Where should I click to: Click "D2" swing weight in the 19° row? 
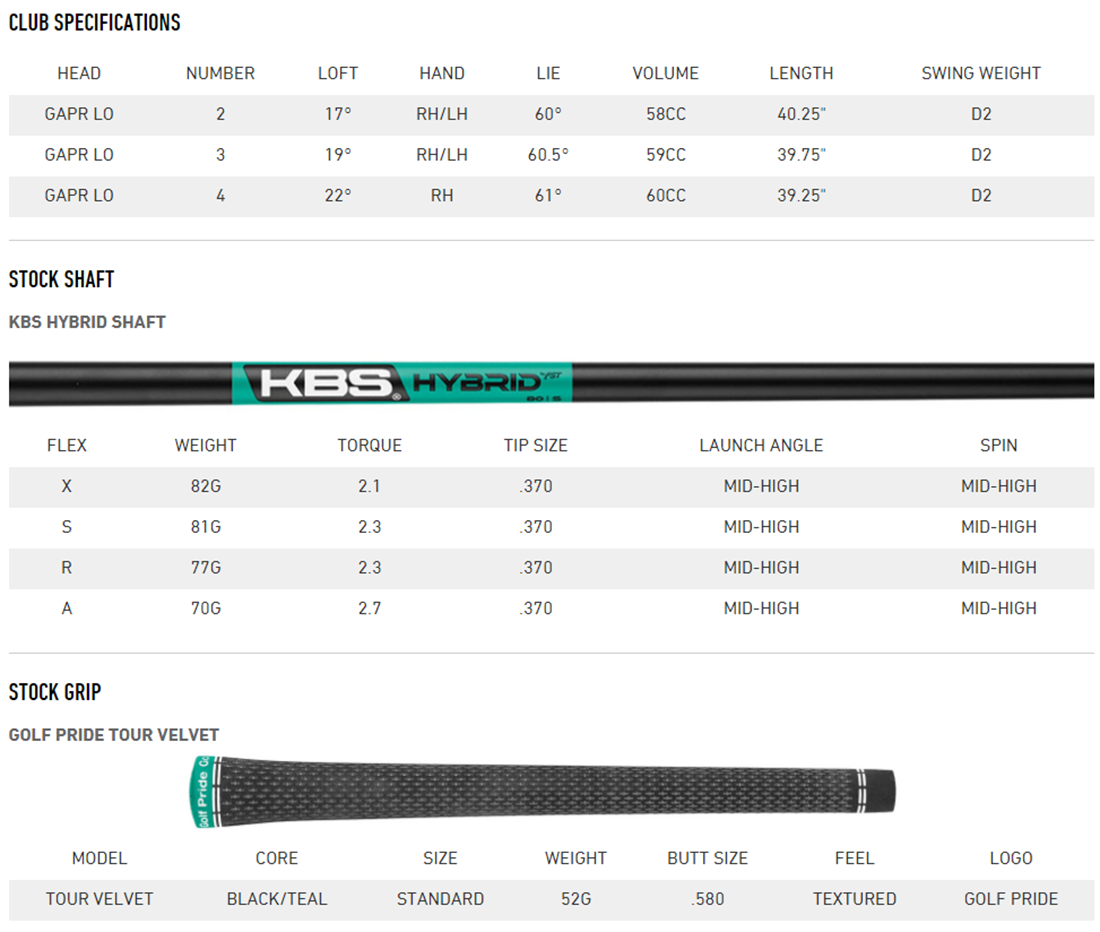[981, 155]
